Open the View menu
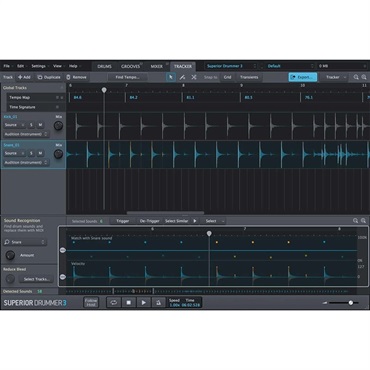 click(58, 66)
